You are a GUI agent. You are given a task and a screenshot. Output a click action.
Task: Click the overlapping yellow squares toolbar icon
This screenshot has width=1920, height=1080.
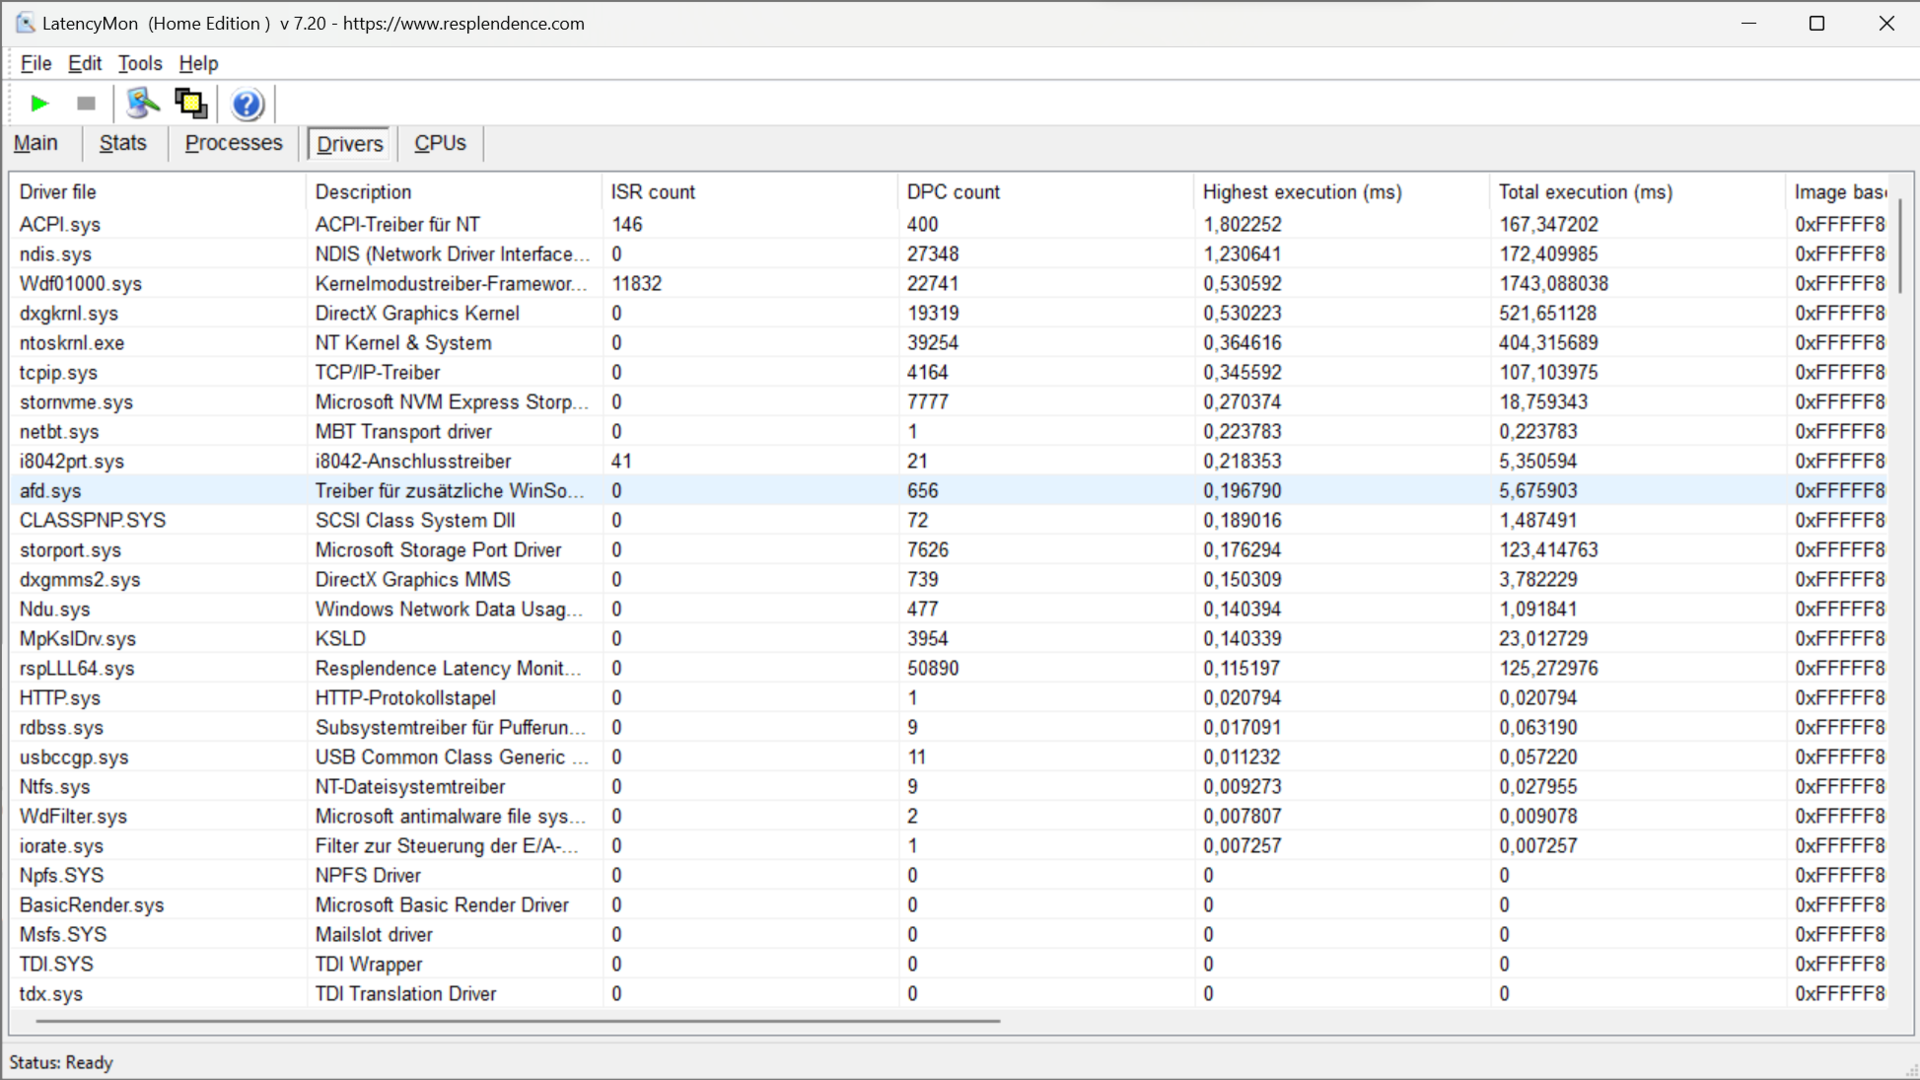click(191, 103)
